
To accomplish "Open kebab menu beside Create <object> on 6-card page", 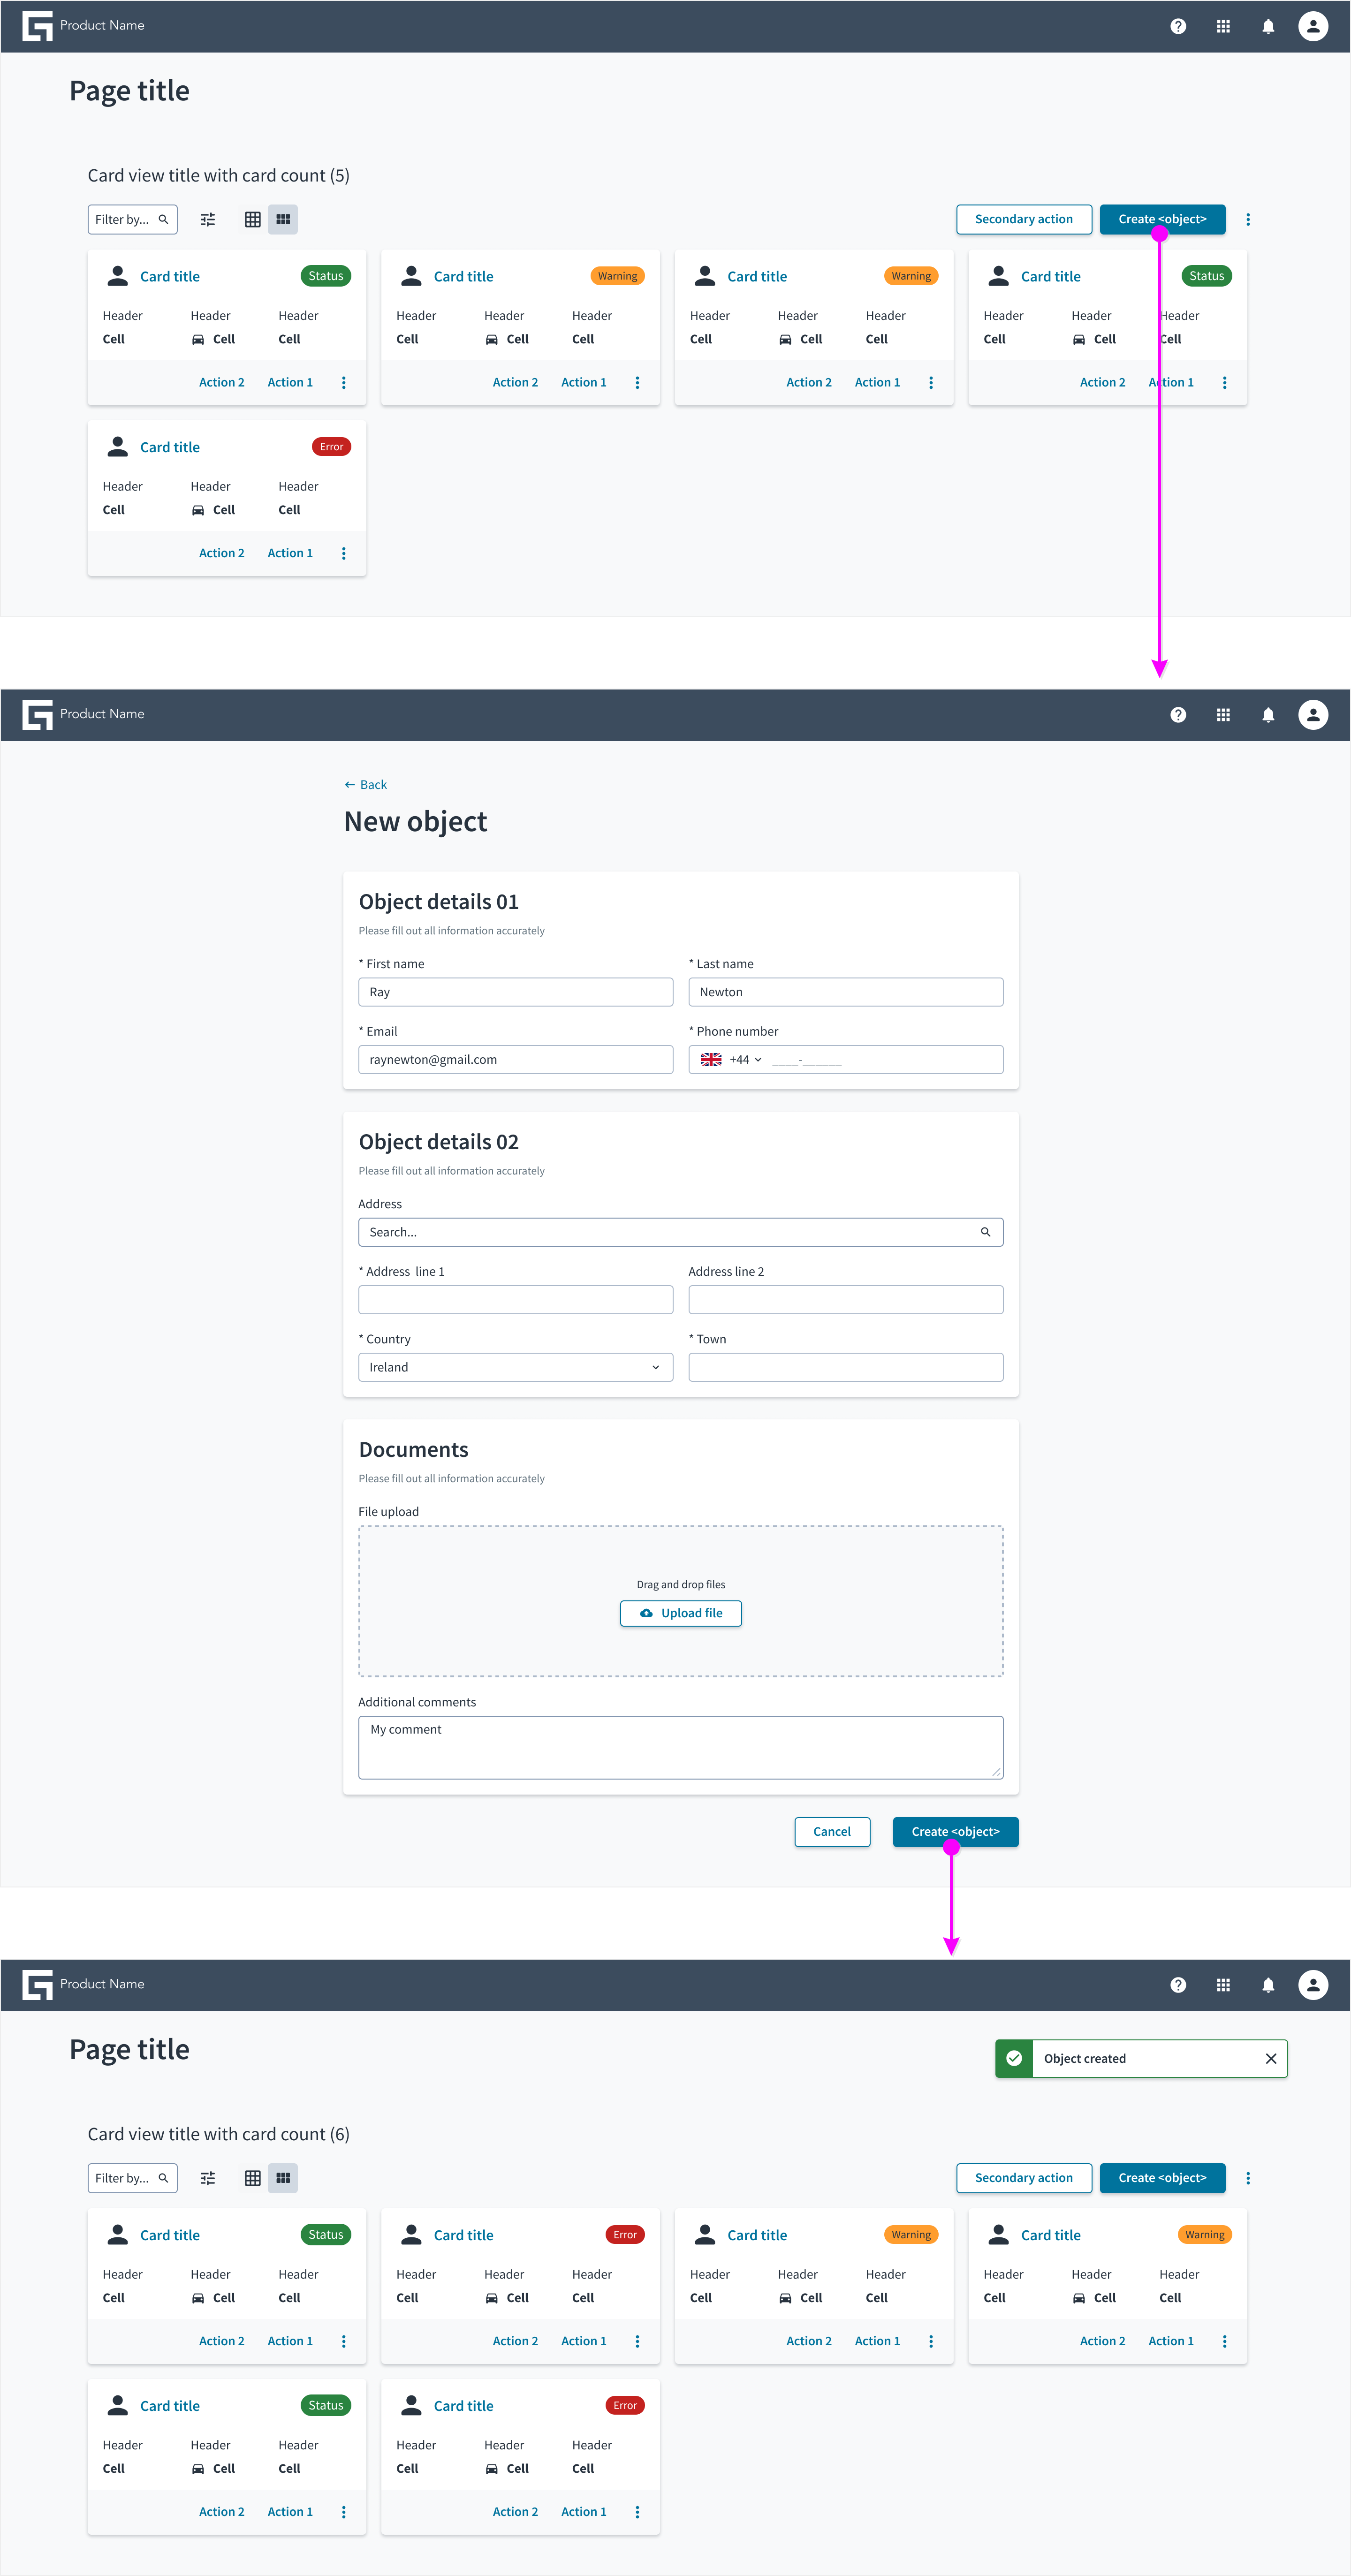I will pyautogui.click(x=1248, y=2178).
